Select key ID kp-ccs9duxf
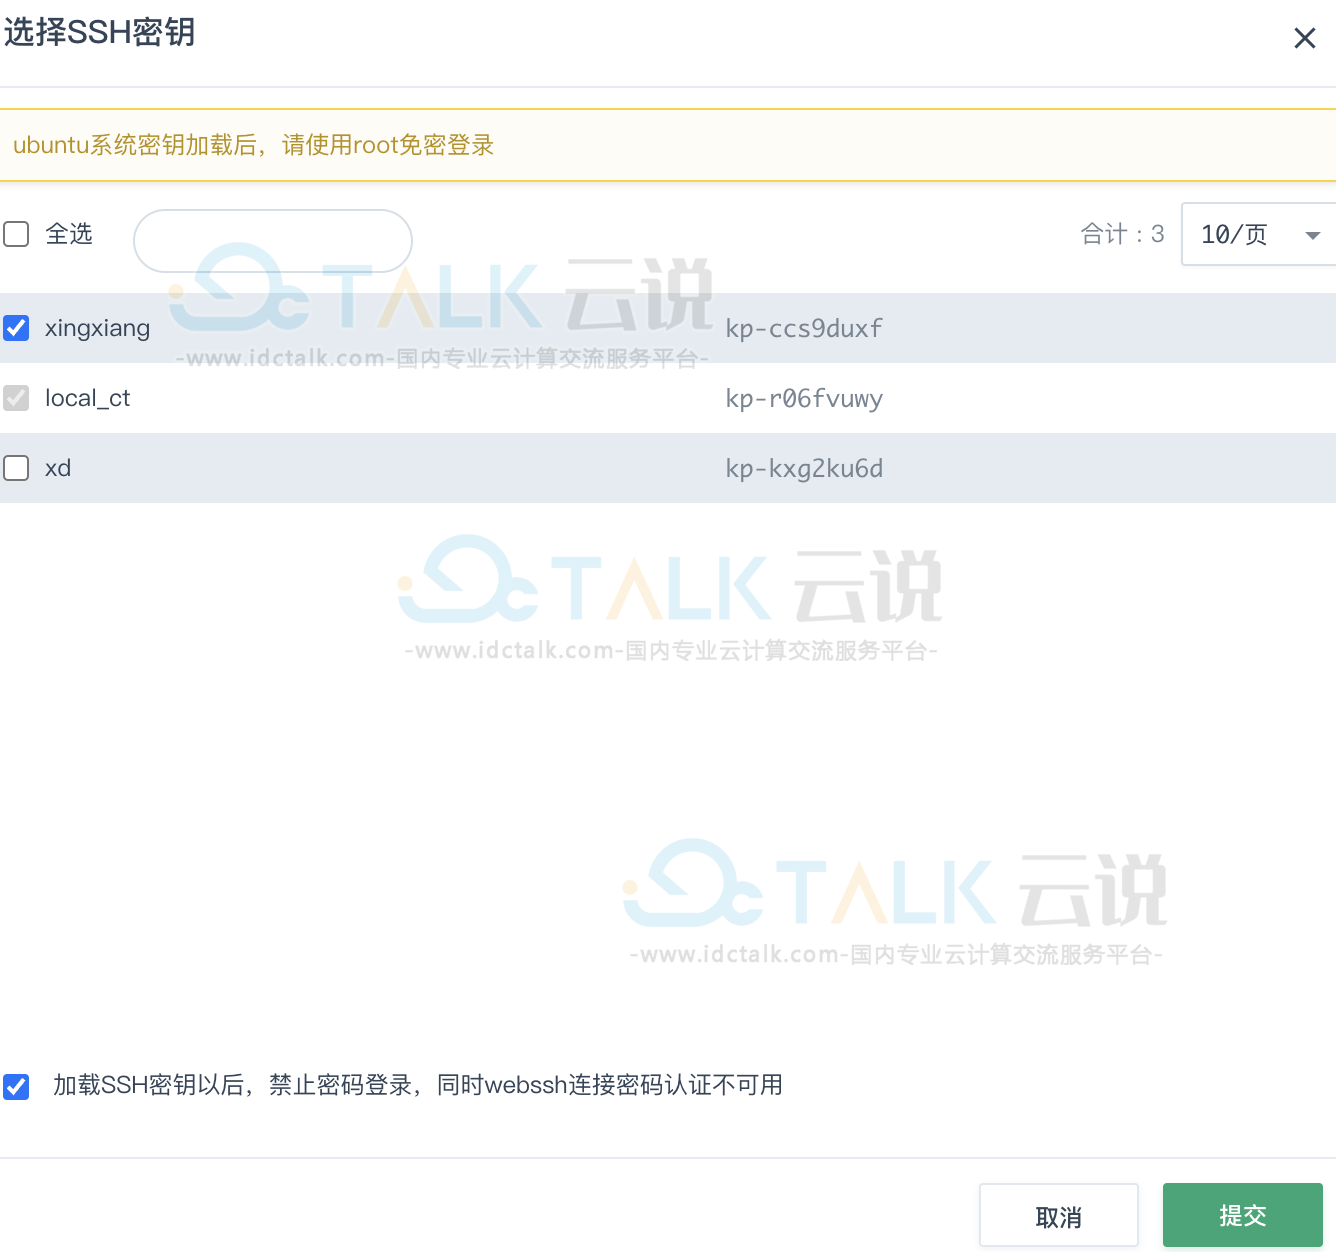1336x1252 pixels. (804, 328)
